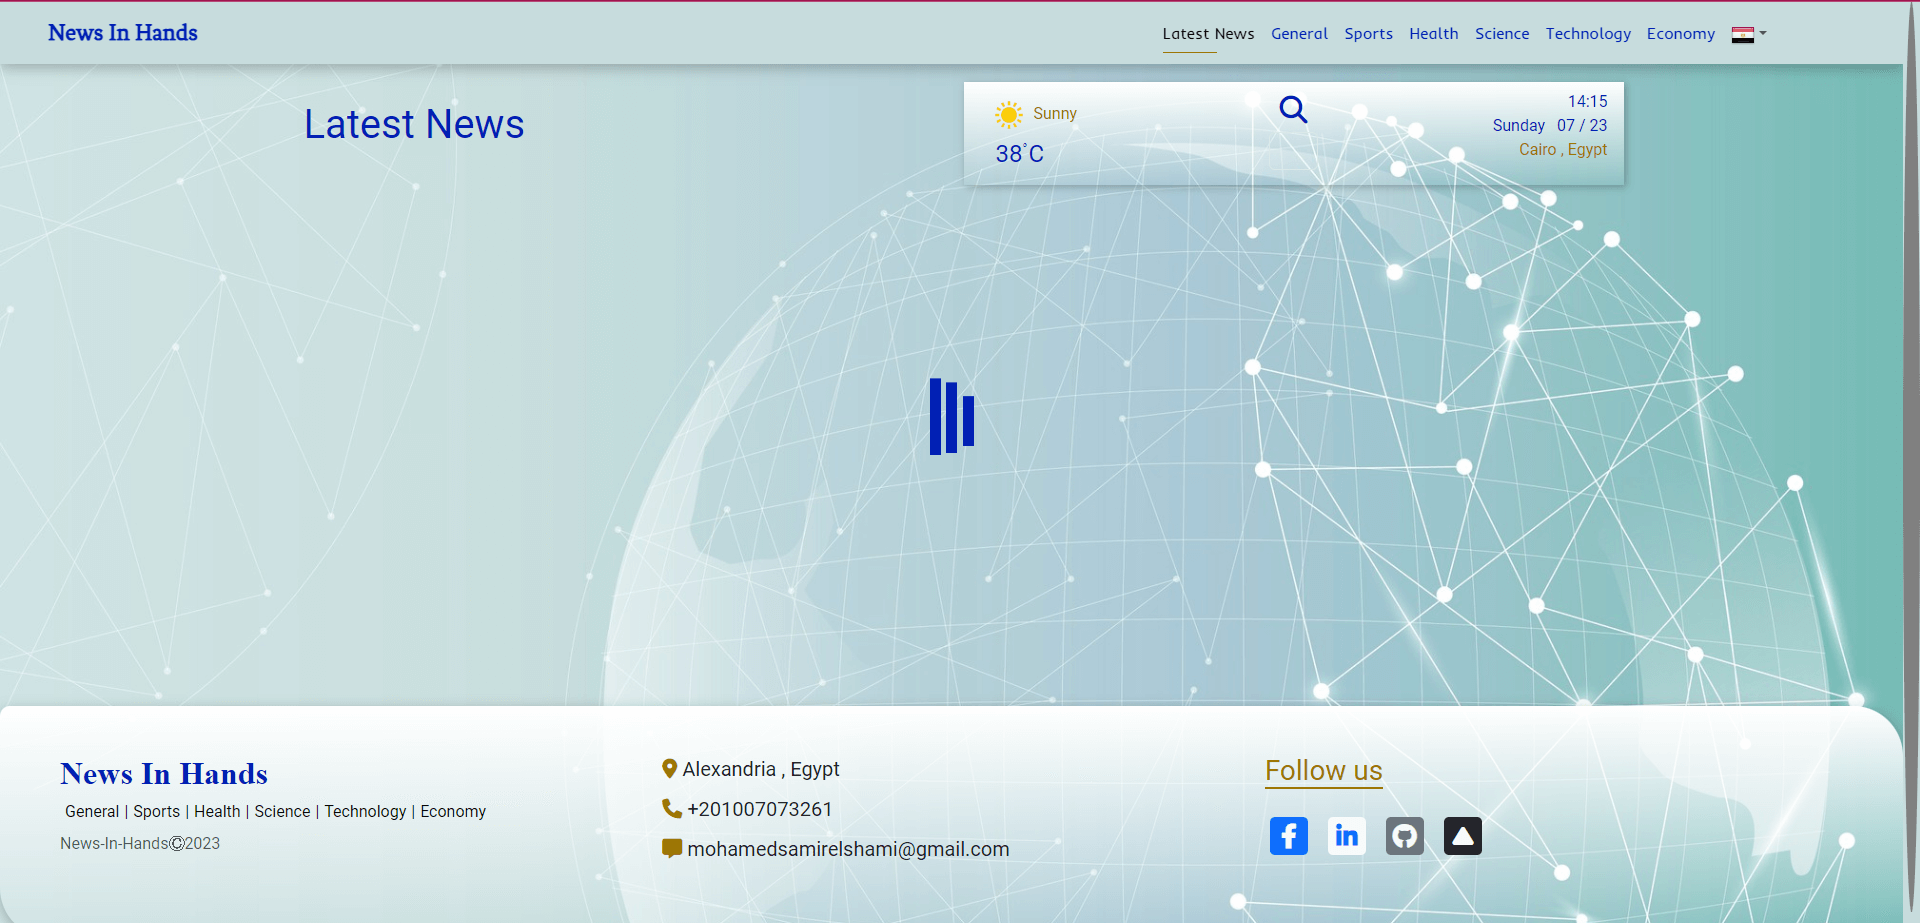Click the sunny weather icon

click(1009, 114)
